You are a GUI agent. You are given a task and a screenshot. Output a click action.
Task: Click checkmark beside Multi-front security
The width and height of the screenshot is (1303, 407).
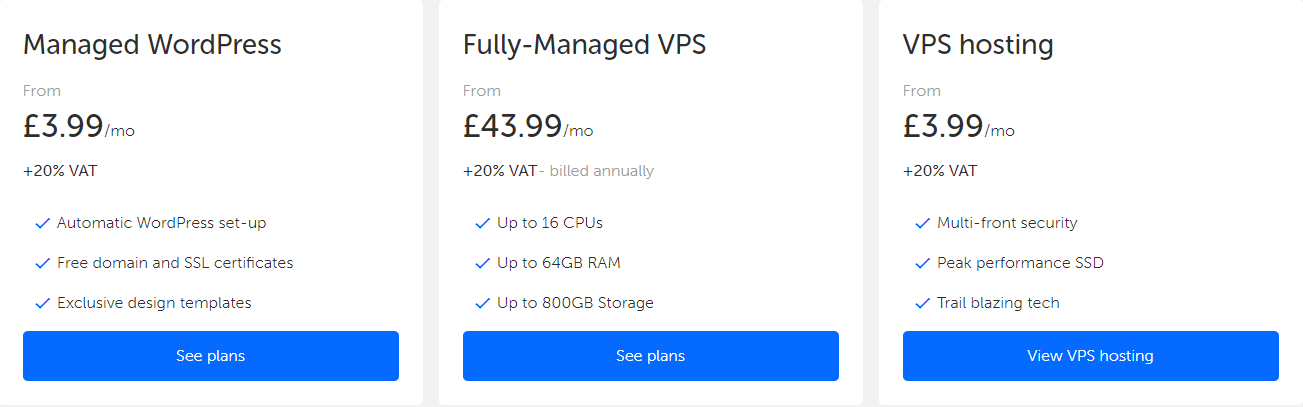922,223
